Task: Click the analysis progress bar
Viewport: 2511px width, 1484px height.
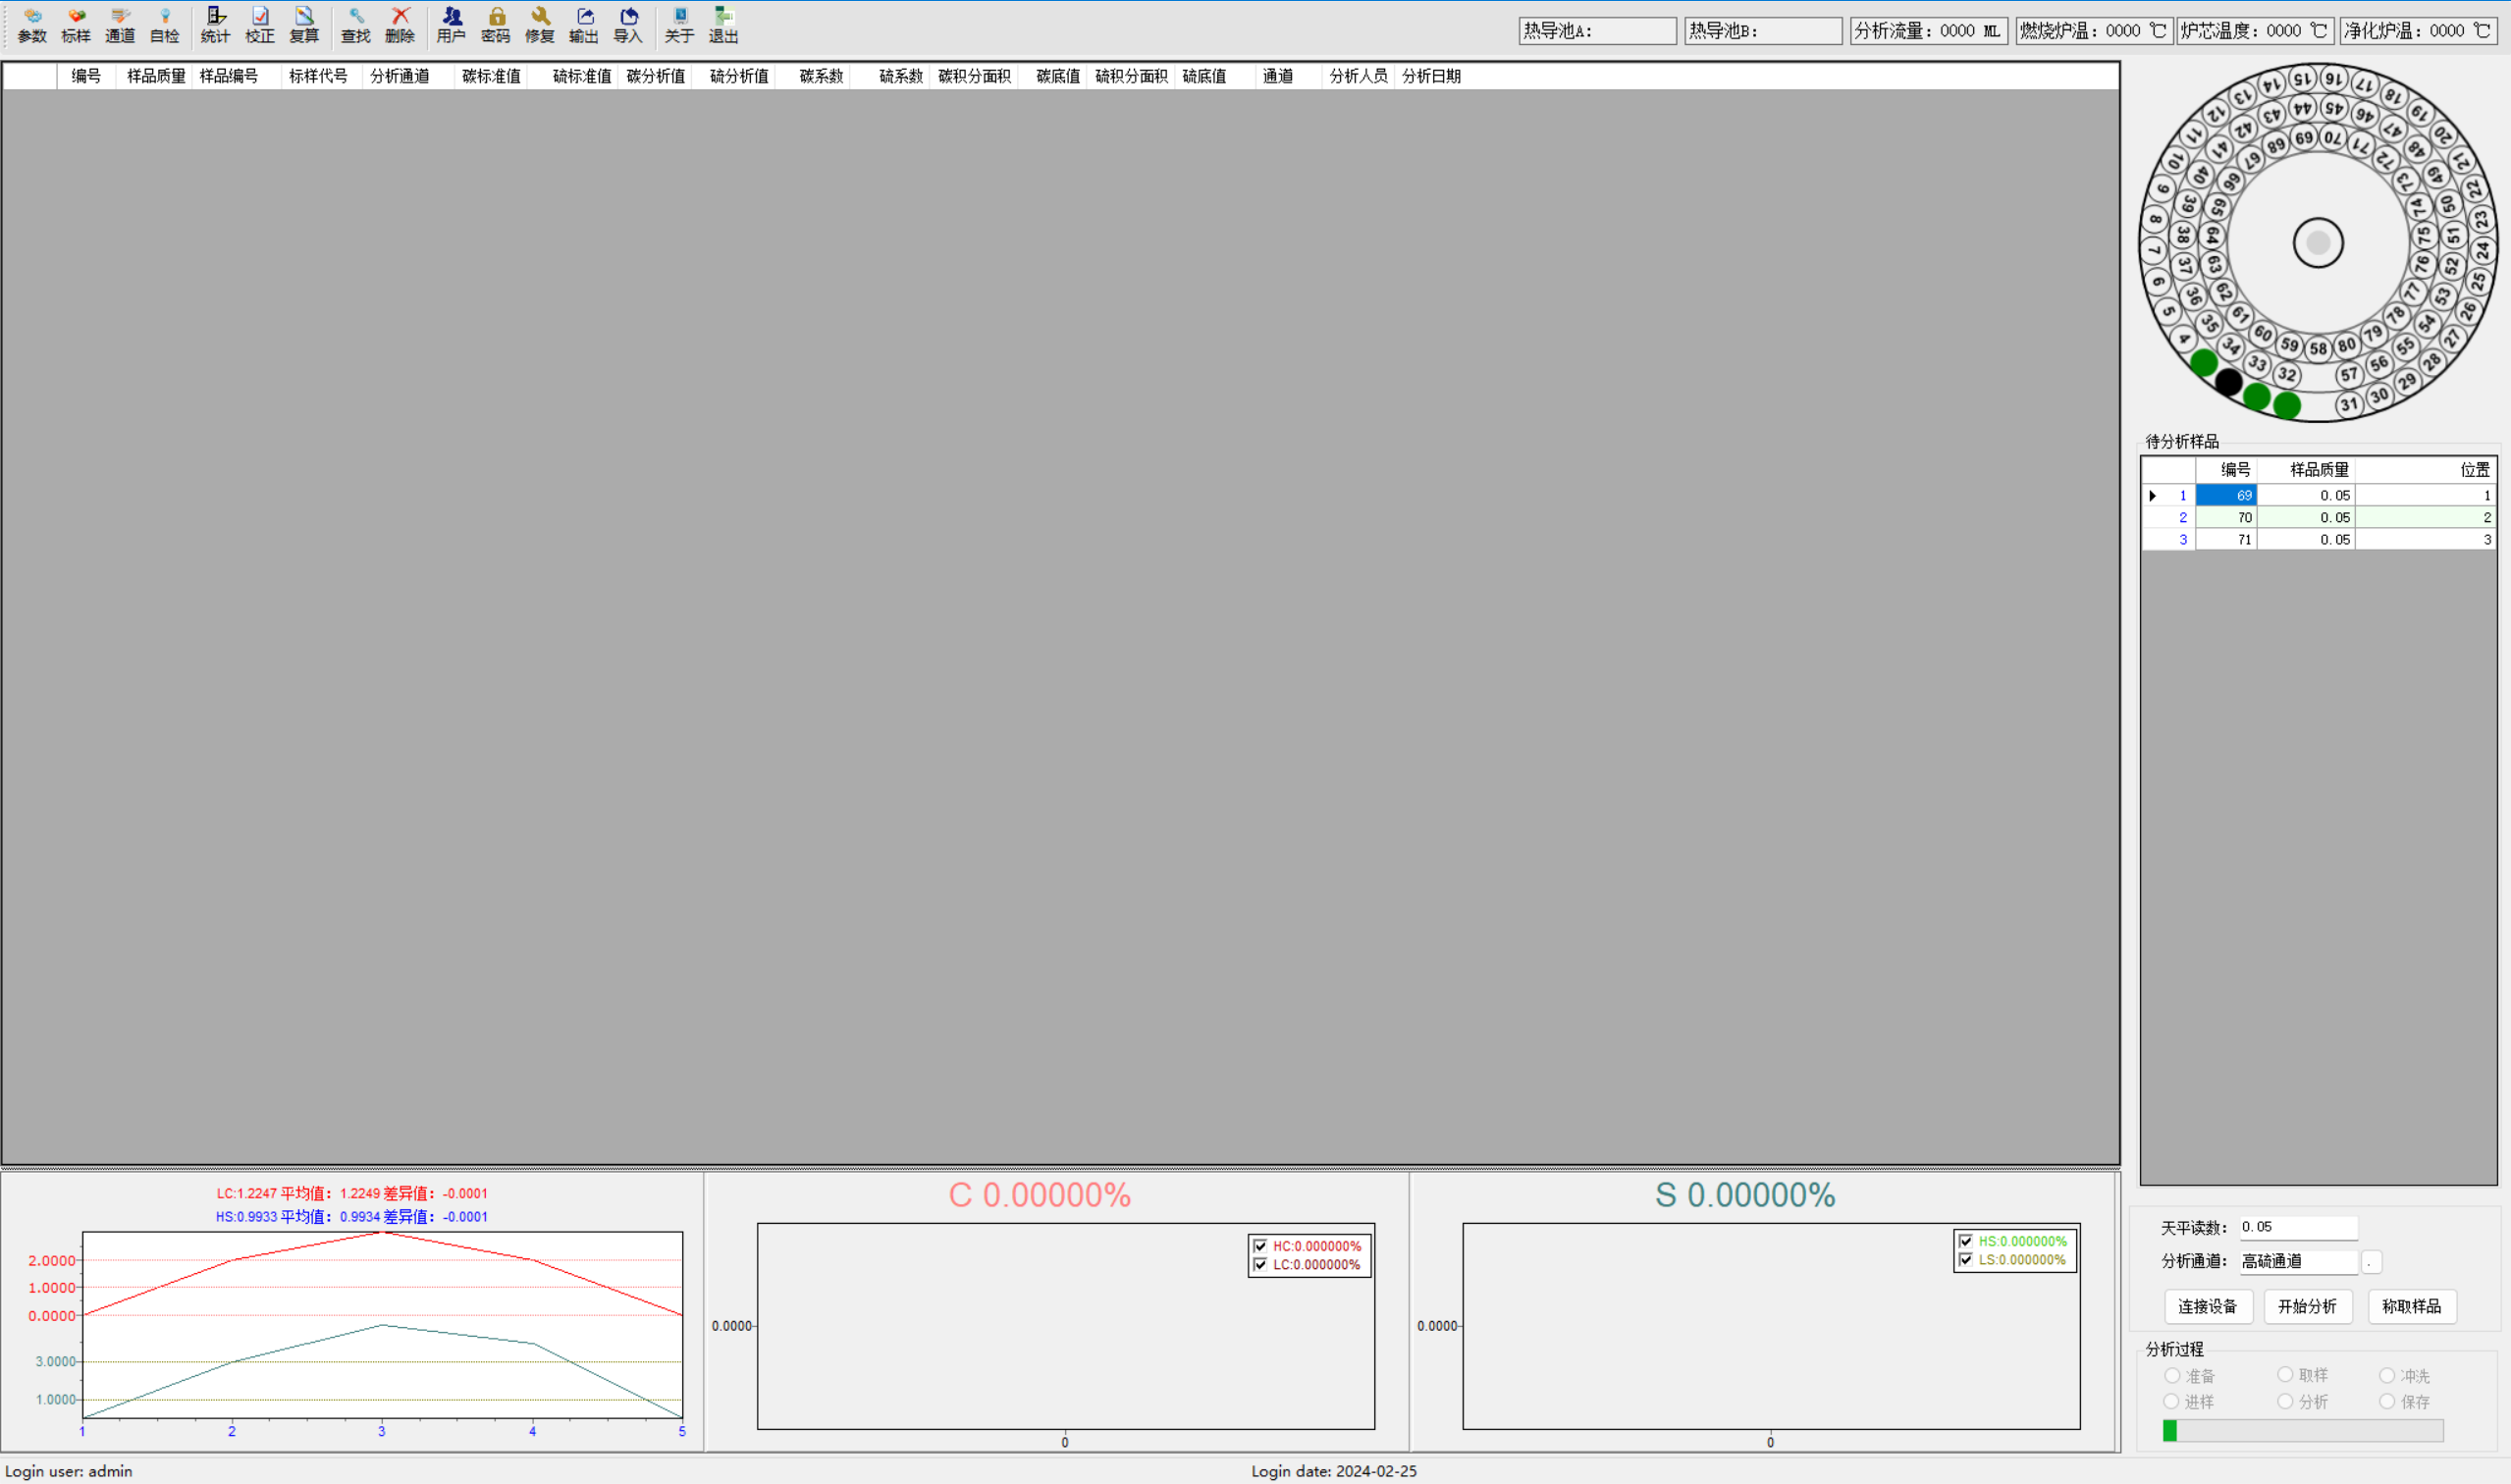Action: [x=2303, y=1431]
